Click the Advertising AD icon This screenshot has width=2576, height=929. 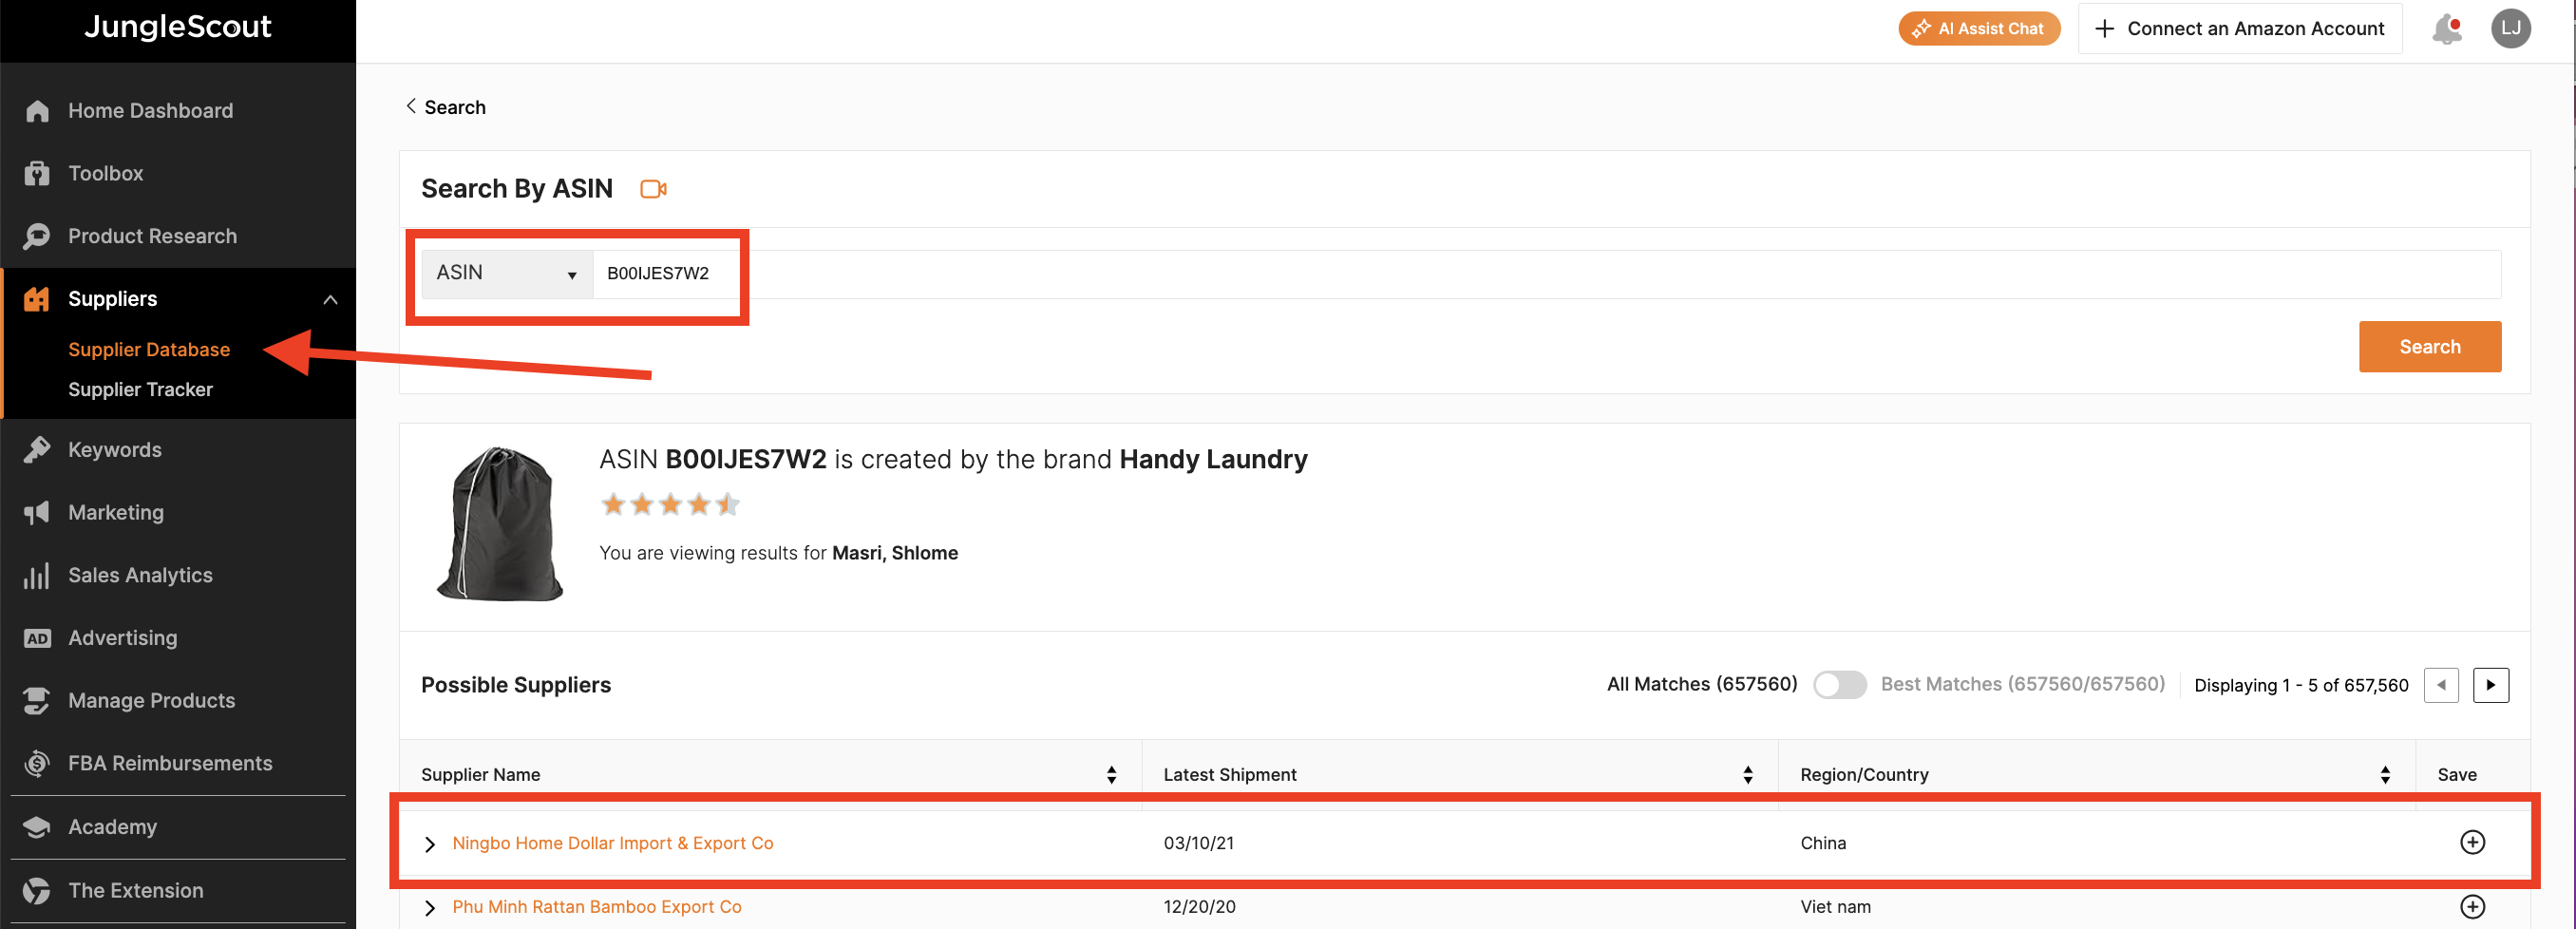coord(37,638)
